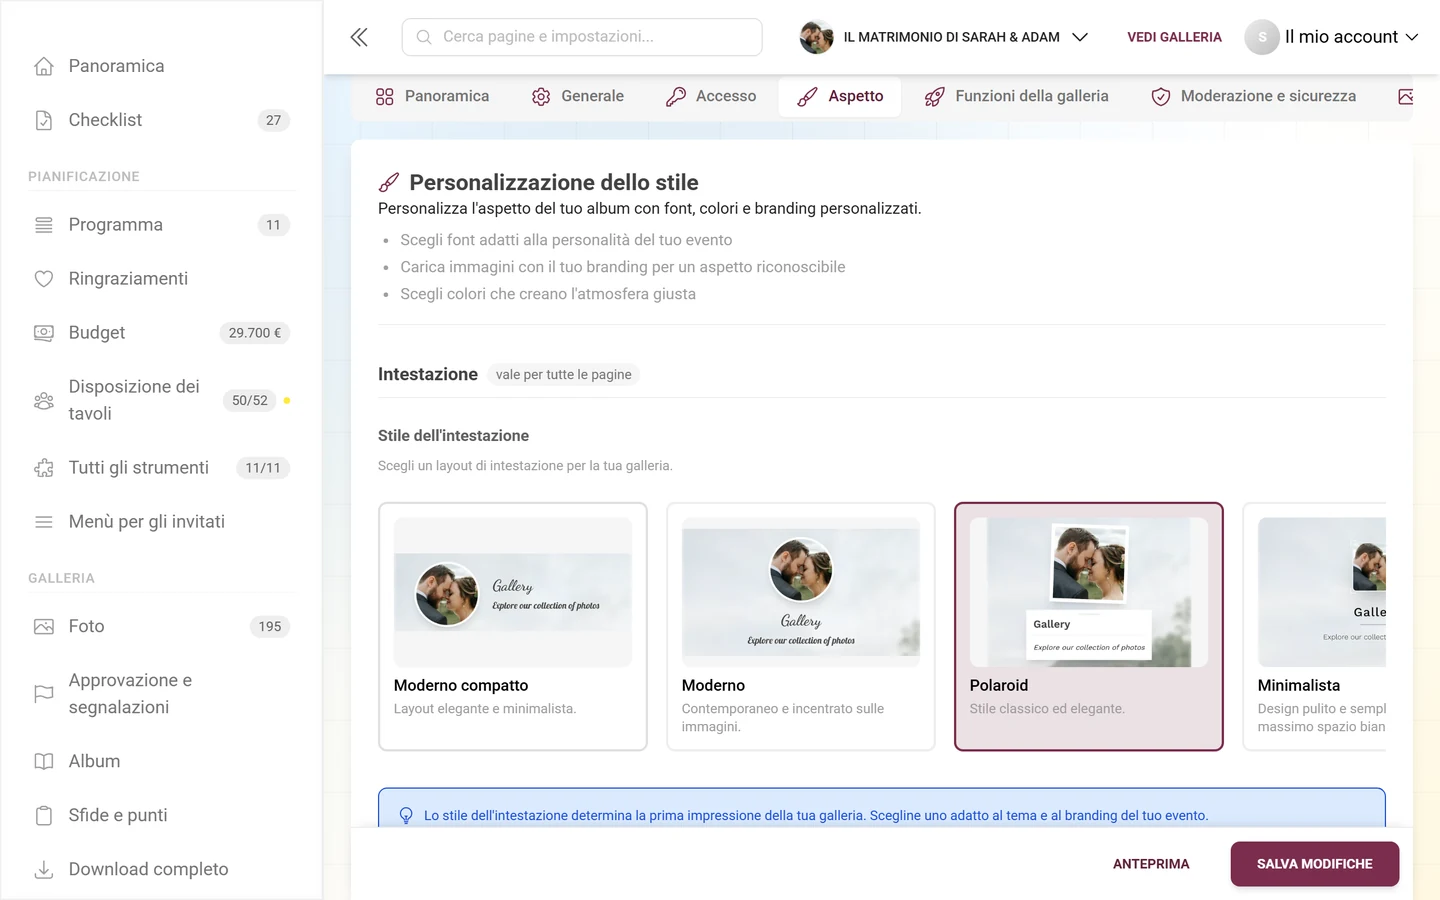The height and width of the screenshot is (900, 1440).
Task: Expand the Il matrimonio di Sarah & Adam dropdown
Action: click(x=944, y=37)
